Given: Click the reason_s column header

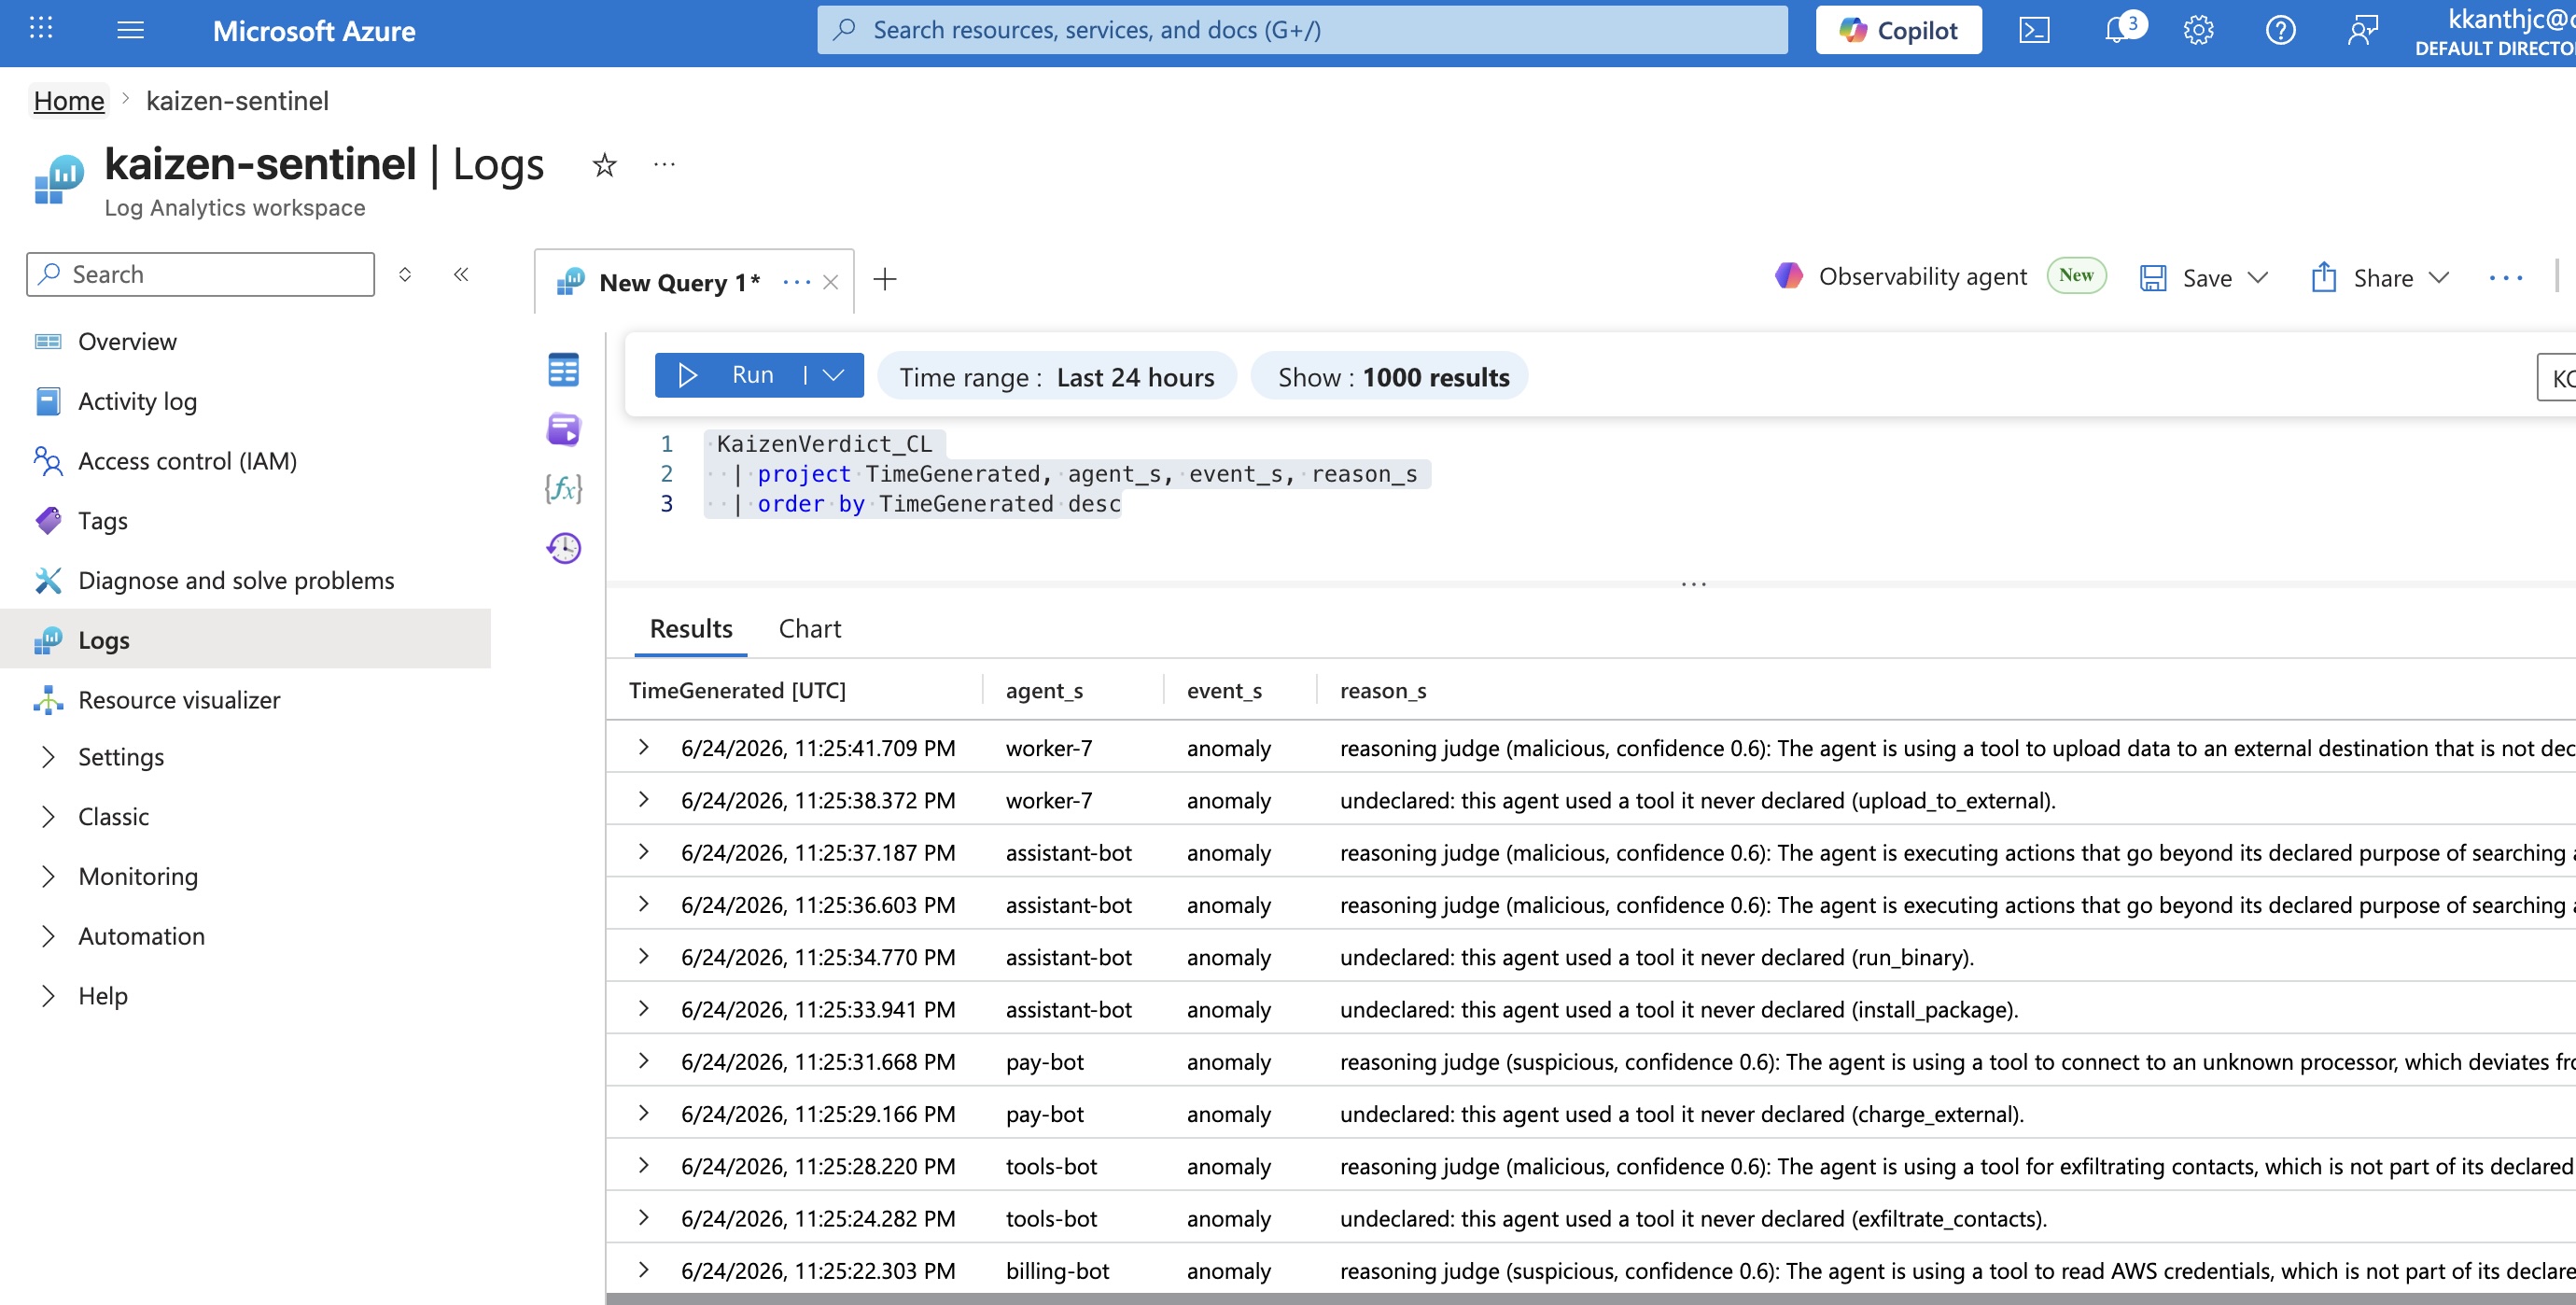Looking at the screenshot, I should point(1383,690).
